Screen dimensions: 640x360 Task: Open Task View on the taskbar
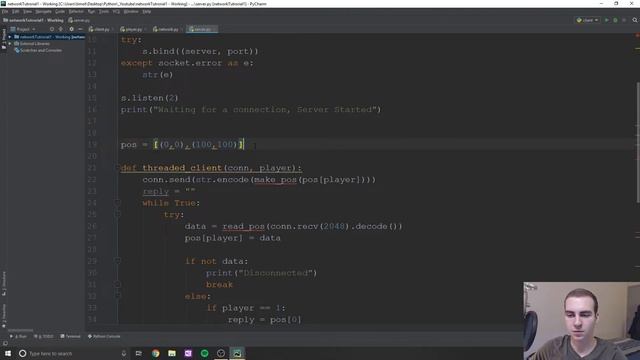139,353
